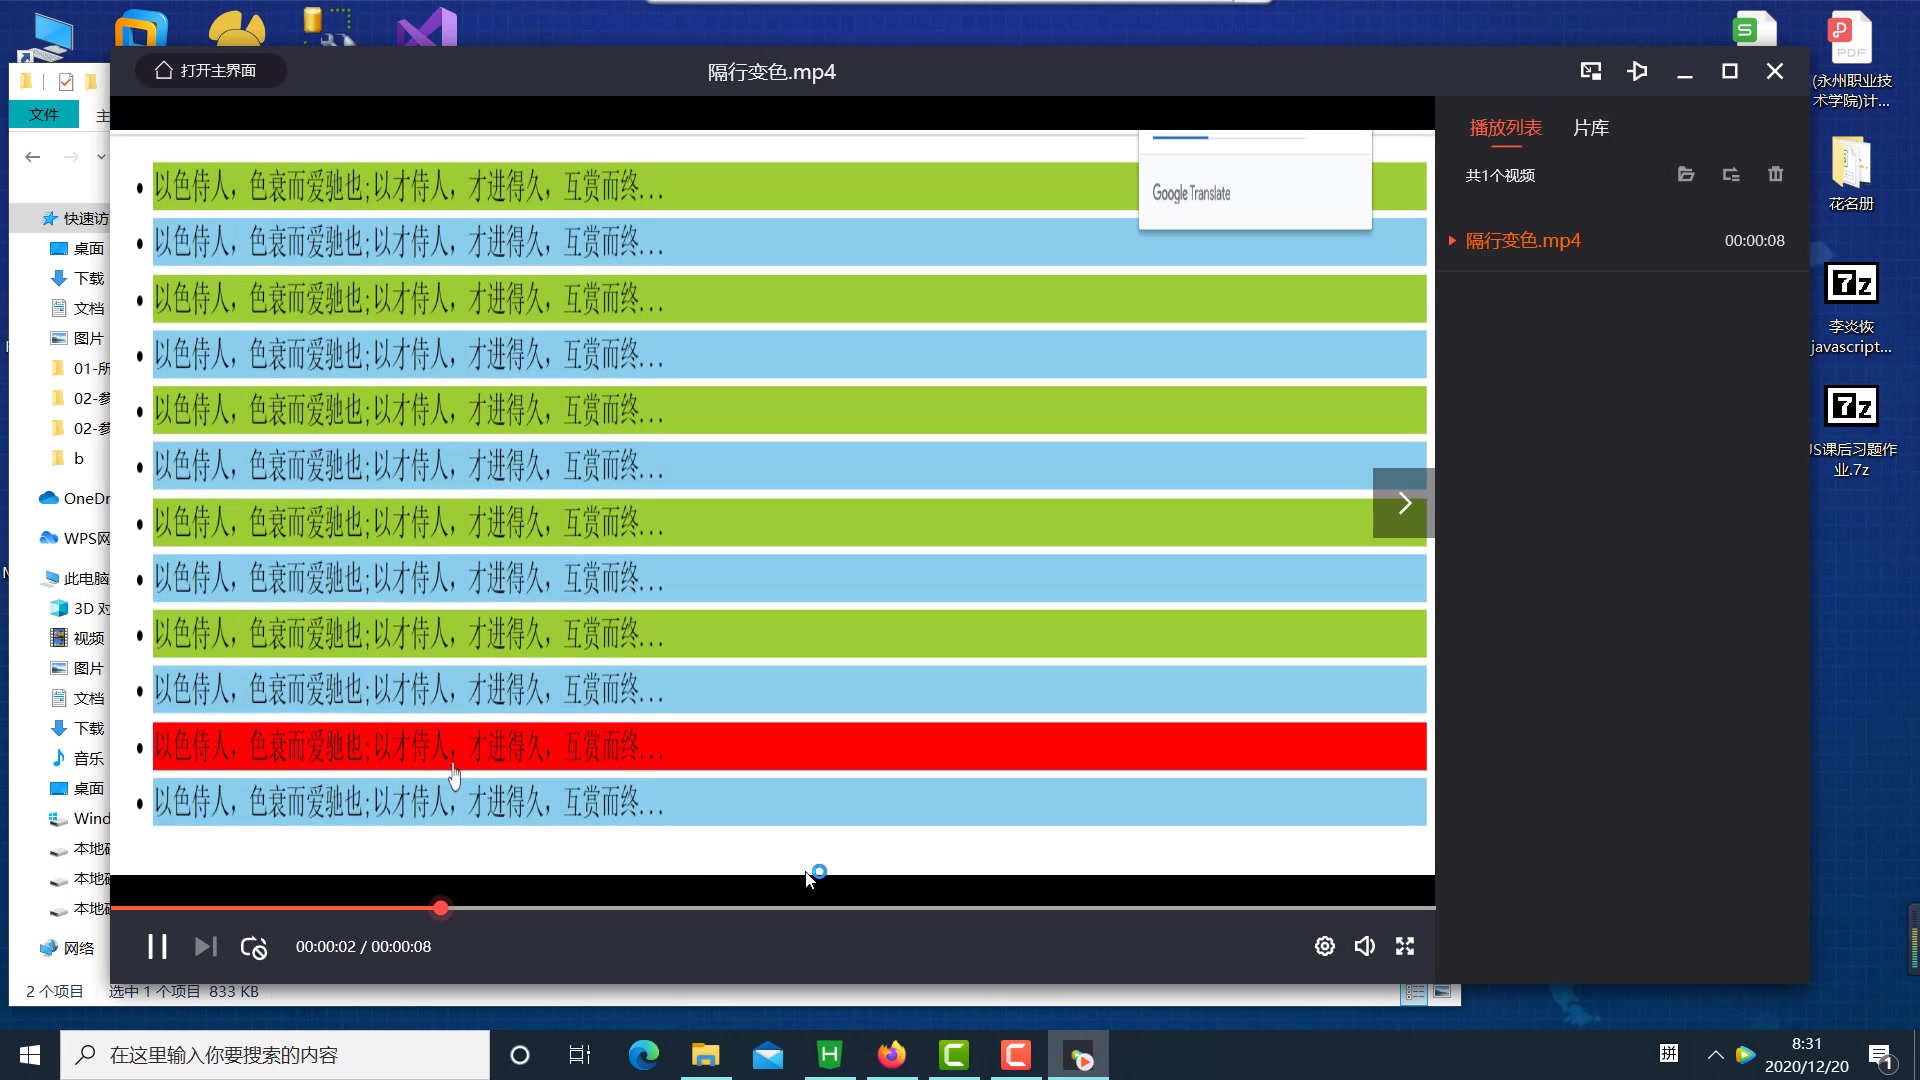Play 隔行变色.mp4 from the playlist
The width and height of the screenshot is (1920, 1080).
coord(1523,241)
